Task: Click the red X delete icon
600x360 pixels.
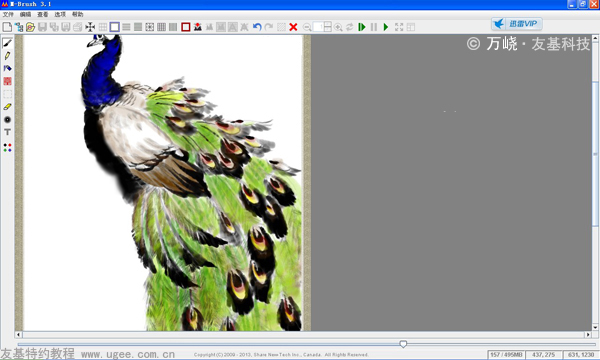Action: pos(293,27)
